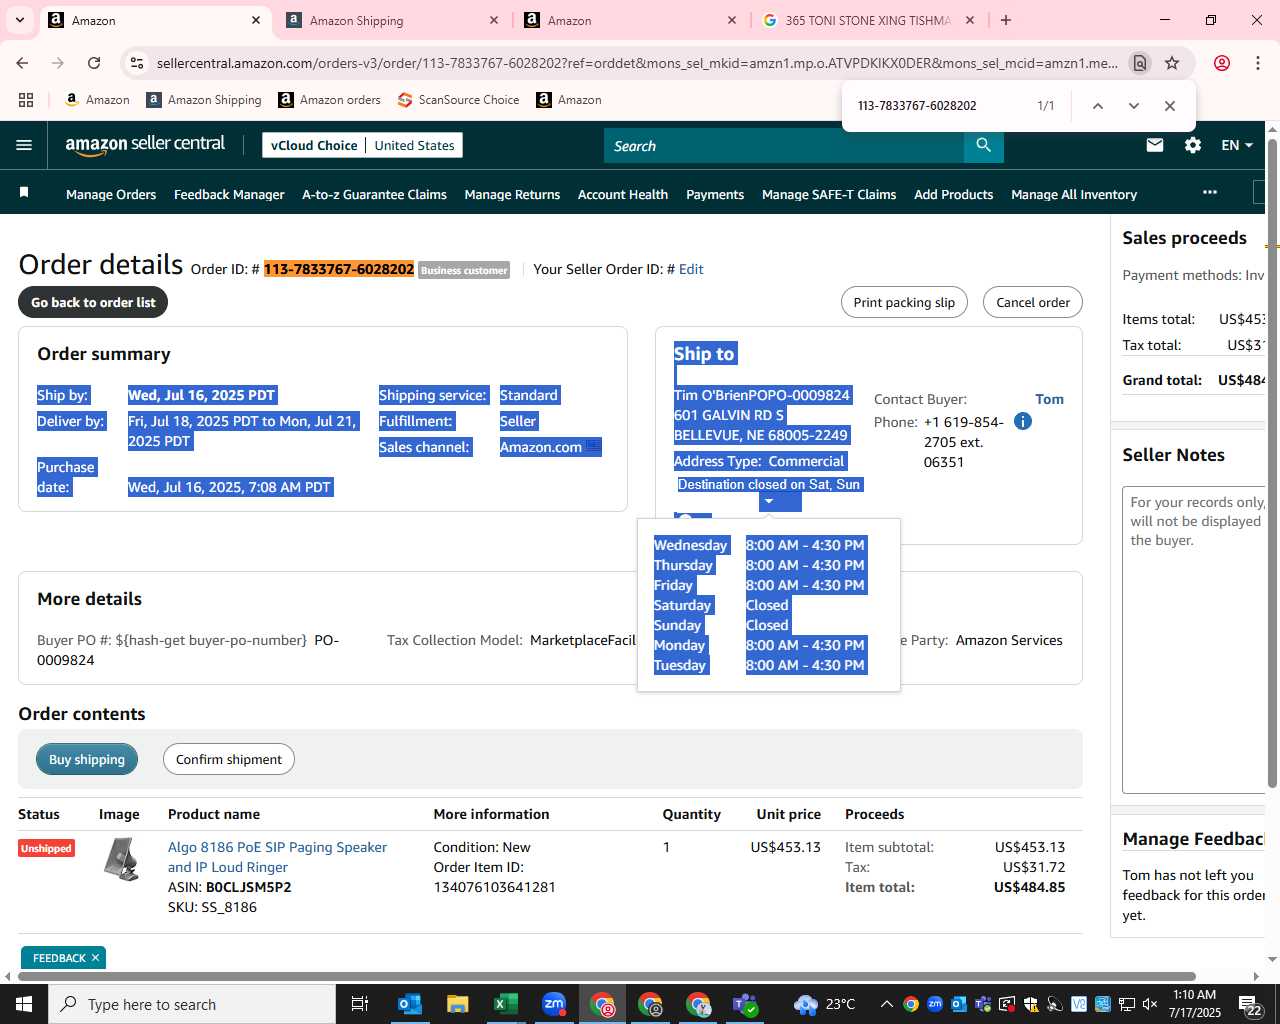Bookmark this page with star icon

point(1172,63)
